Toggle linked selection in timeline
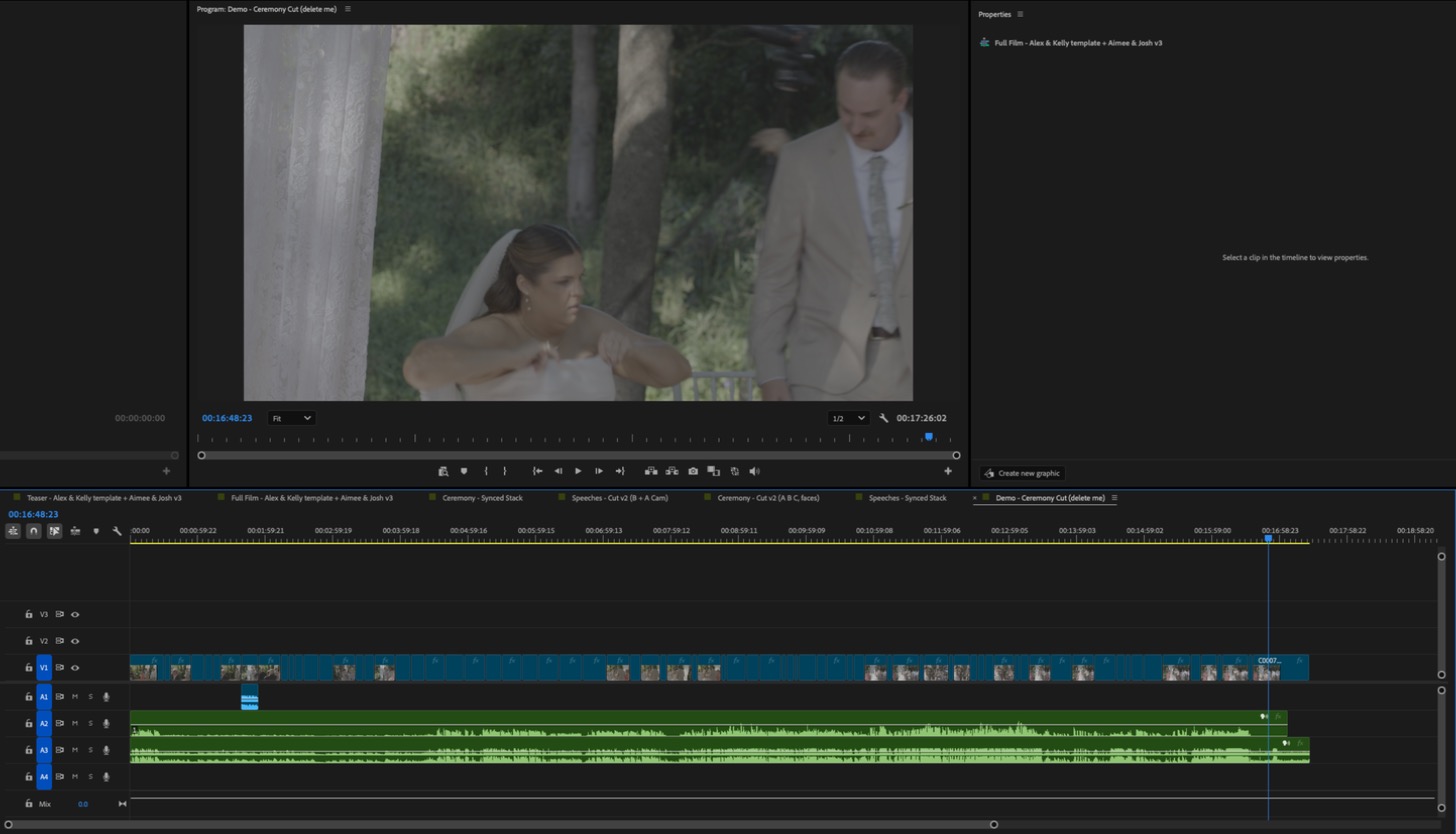The height and width of the screenshot is (834, 1456). (54, 531)
